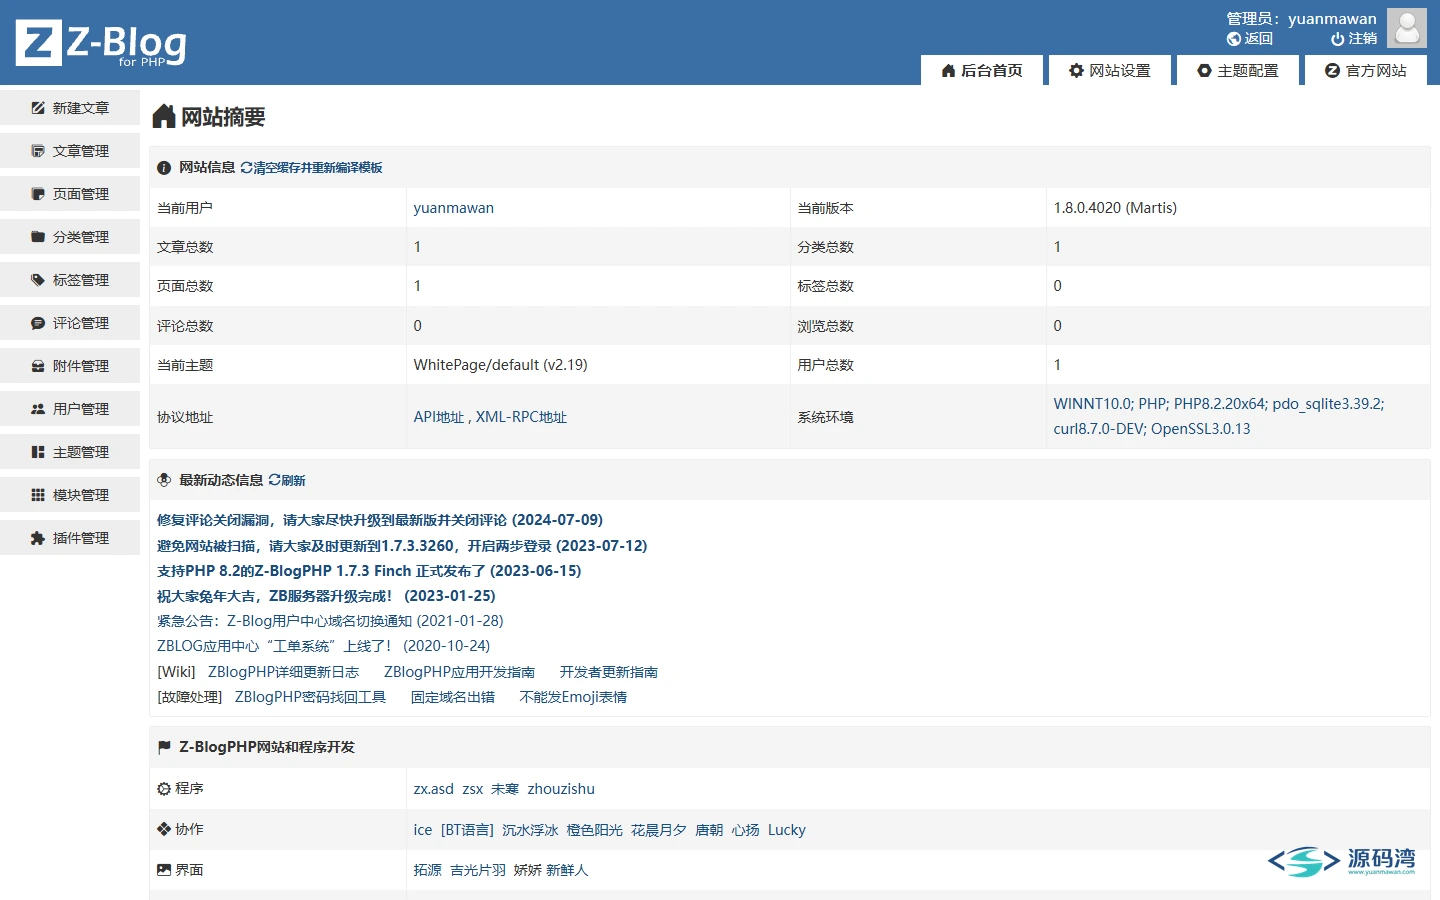The image size is (1440, 900).
Task: Switch to the 主题配置 tab
Action: pos(1238,70)
